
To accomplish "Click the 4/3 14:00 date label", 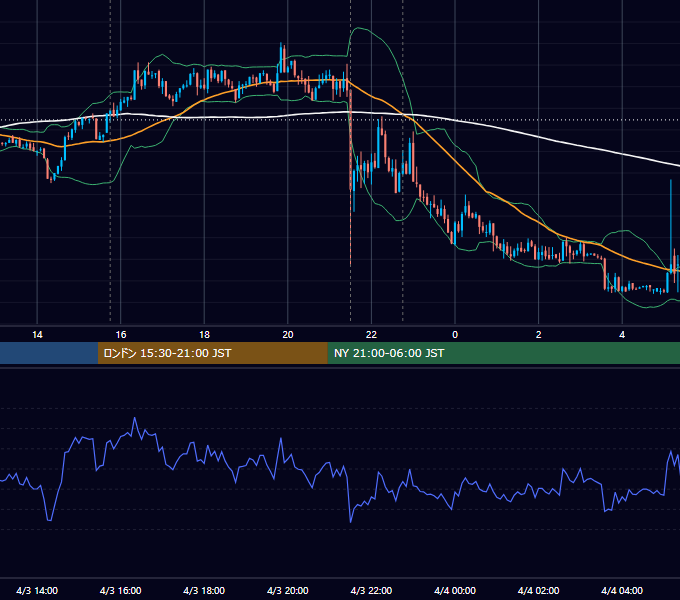I will click(37, 590).
